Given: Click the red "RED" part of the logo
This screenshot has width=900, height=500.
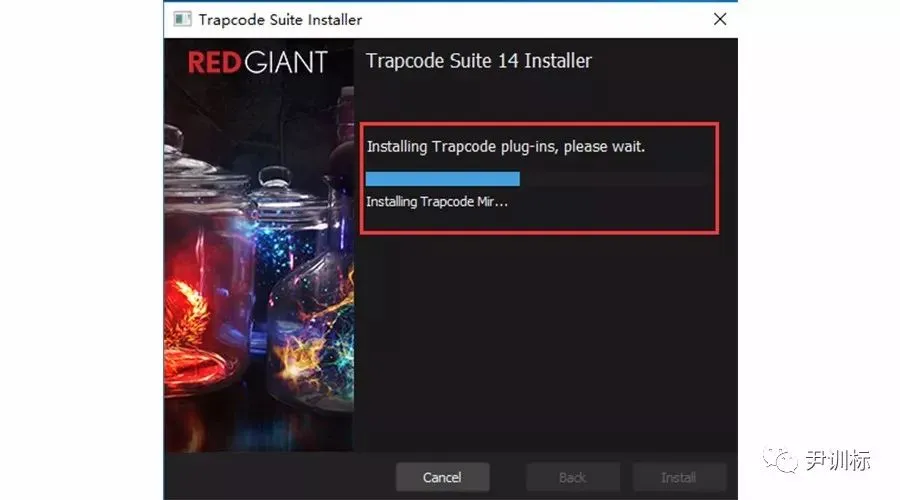Looking at the screenshot, I should coord(214,63).
